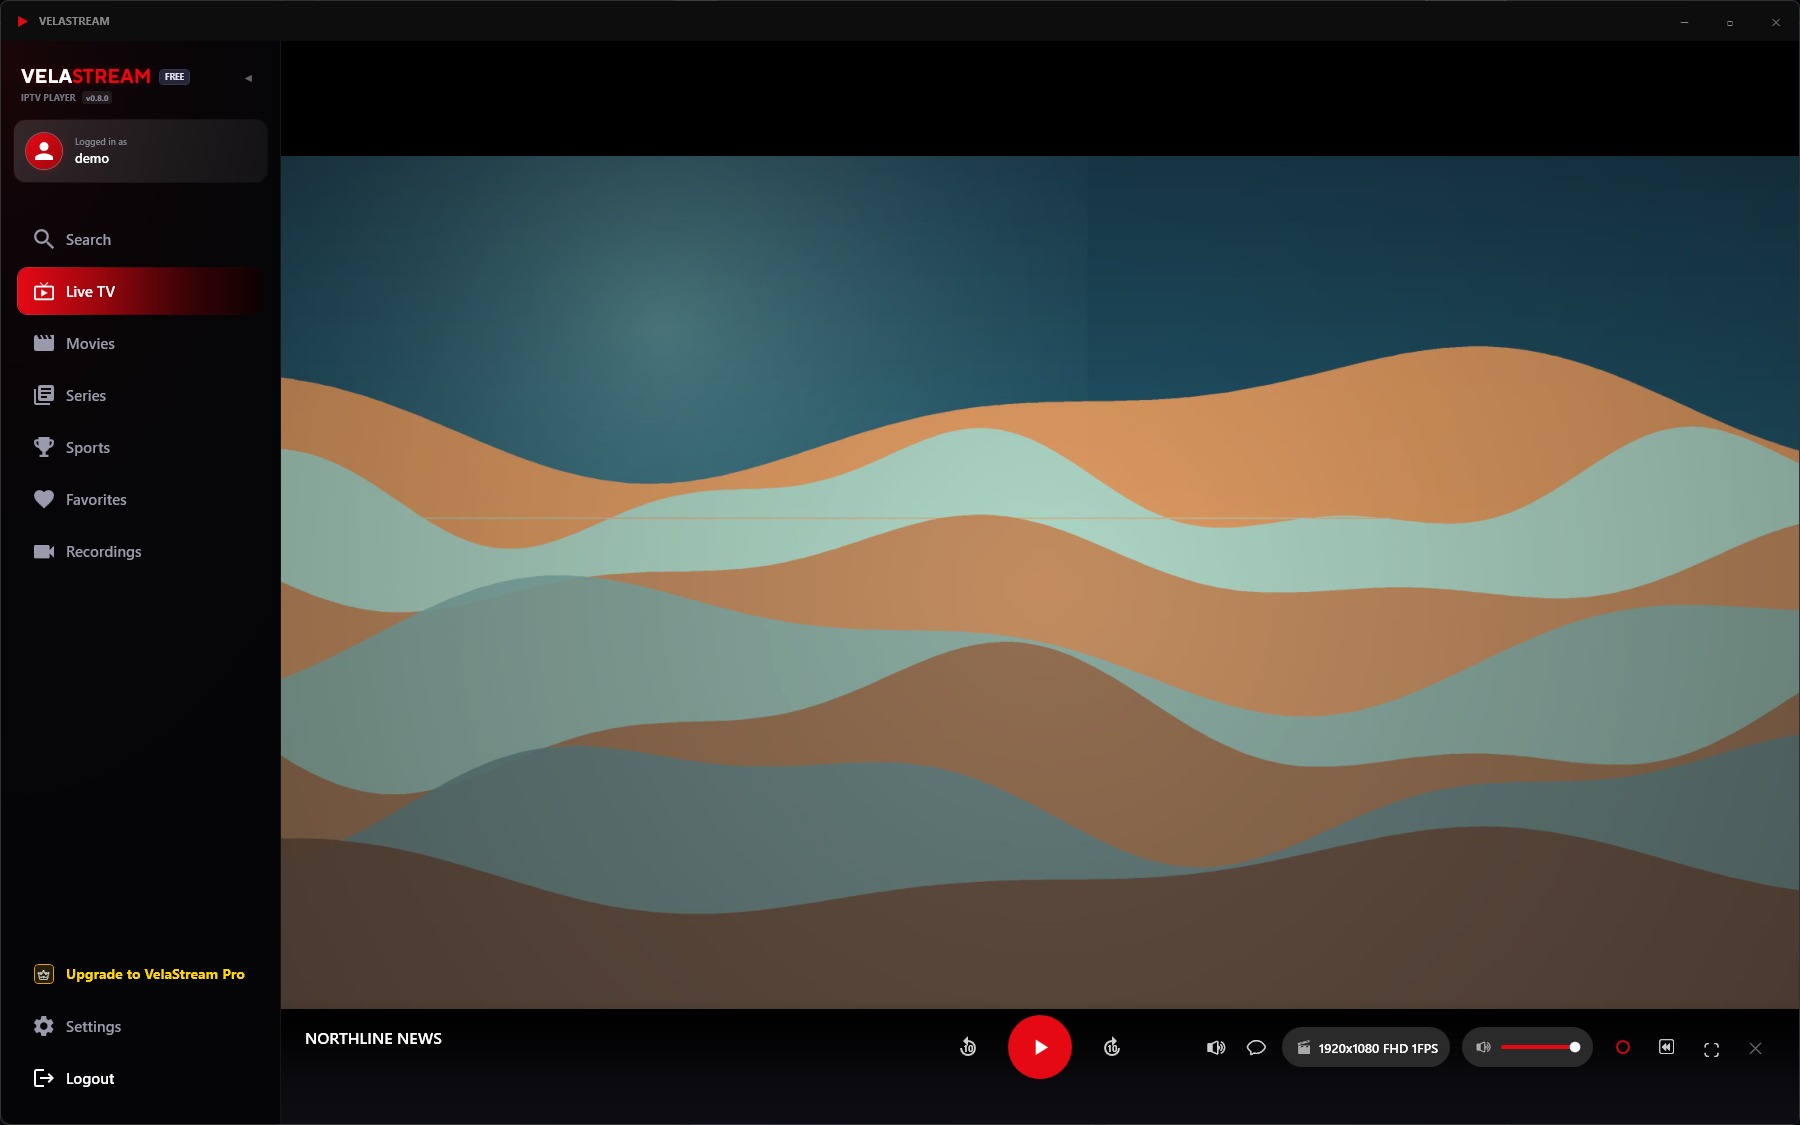Skip forward 10 seconds

pyautogui.click(x=1111, y=1047)
